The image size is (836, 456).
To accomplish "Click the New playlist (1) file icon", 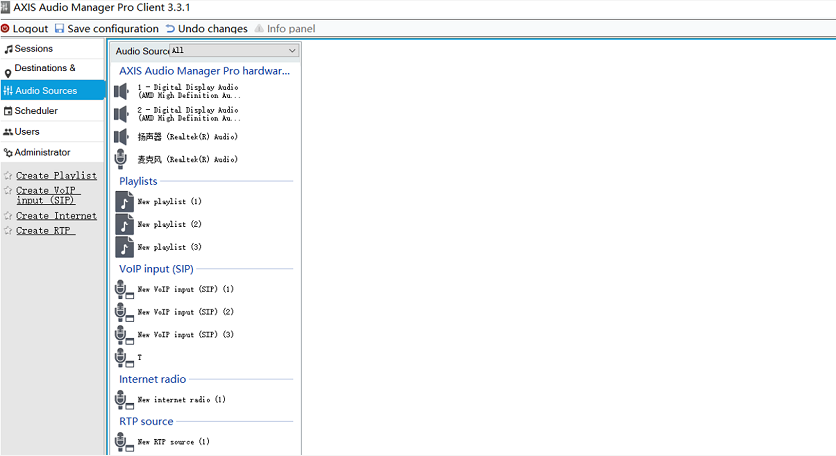I will 124,202.
